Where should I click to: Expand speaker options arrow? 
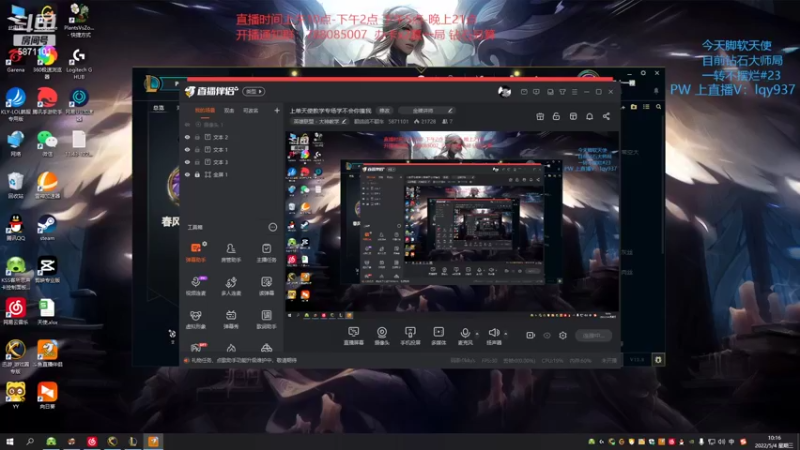[x=506, y=334]
